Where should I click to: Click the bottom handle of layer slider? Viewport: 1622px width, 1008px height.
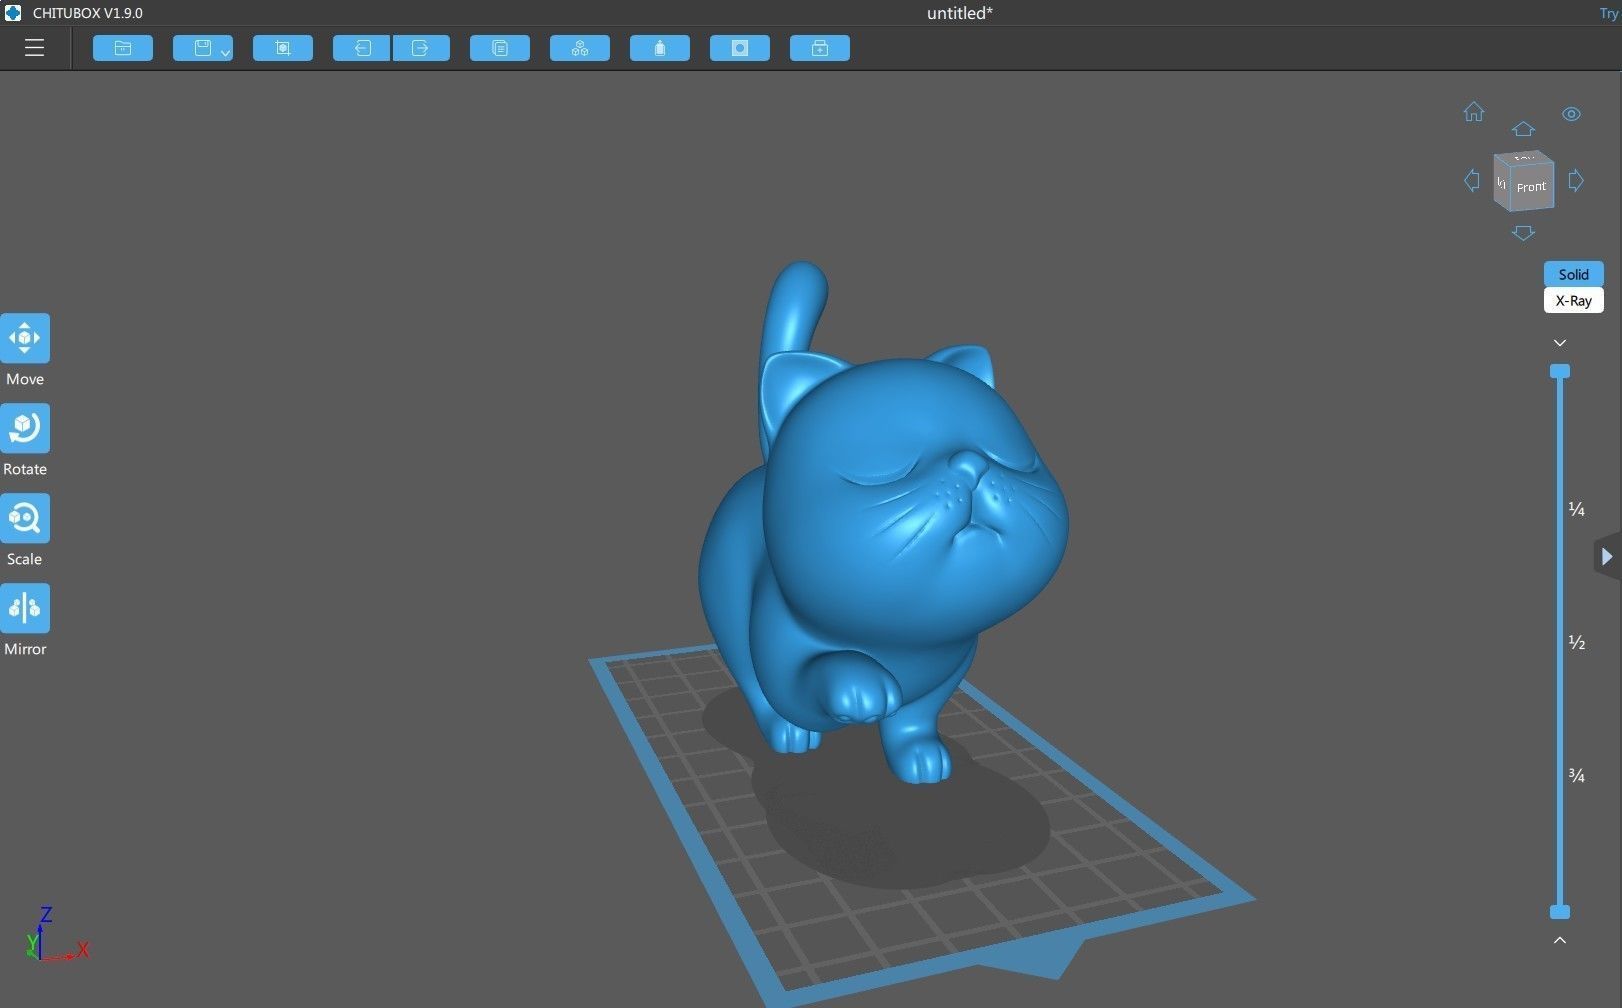point(1560,912)
